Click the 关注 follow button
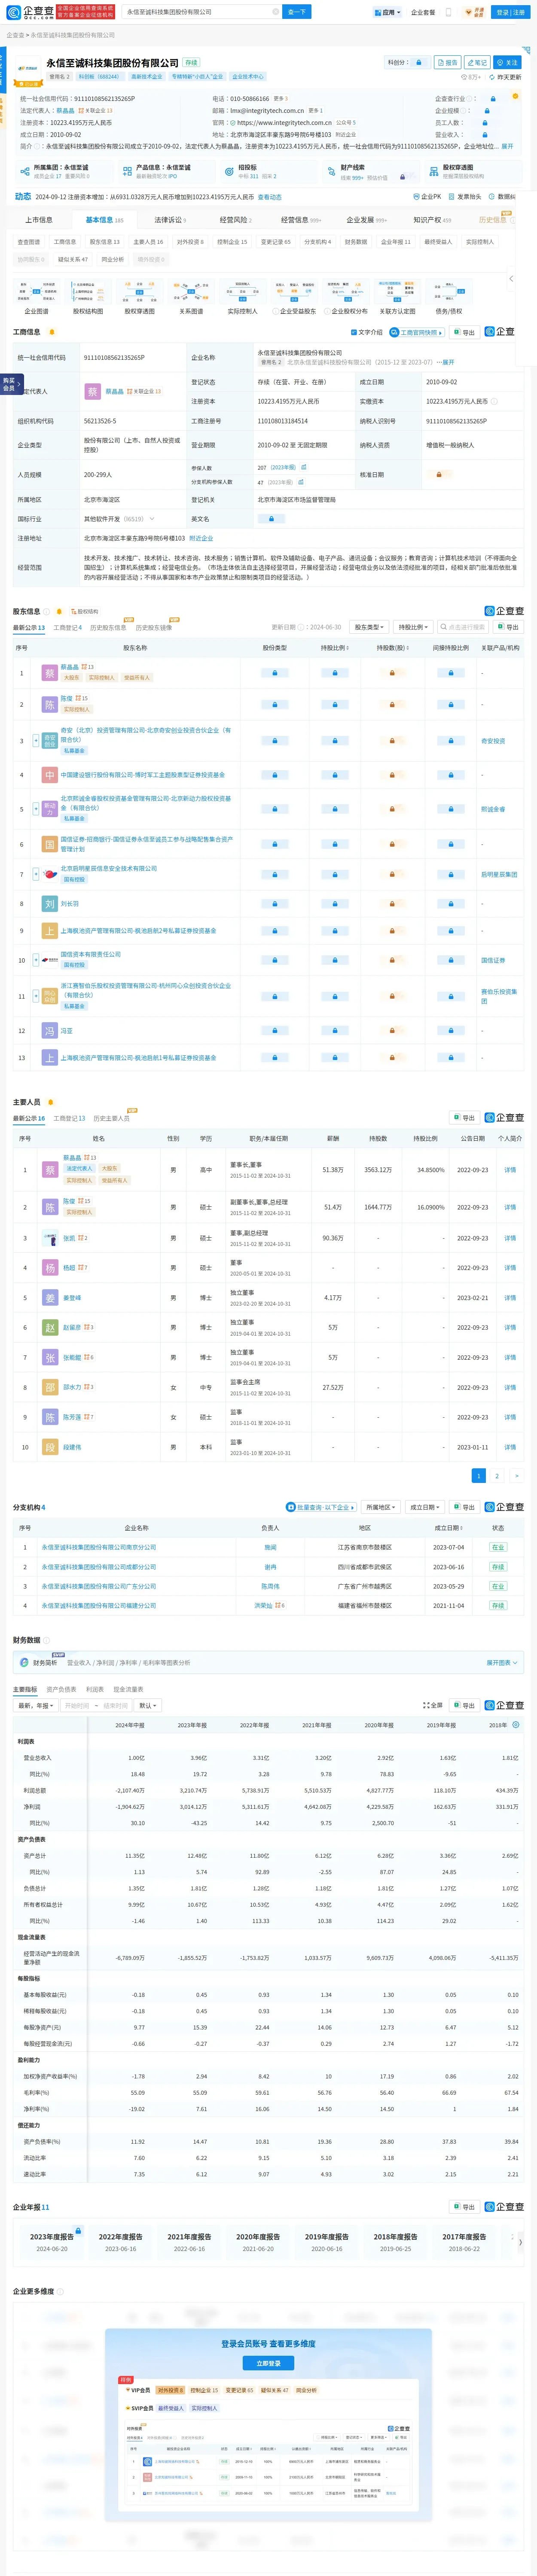Viewport: 537px width, 2576px height. tap(507, 62)
